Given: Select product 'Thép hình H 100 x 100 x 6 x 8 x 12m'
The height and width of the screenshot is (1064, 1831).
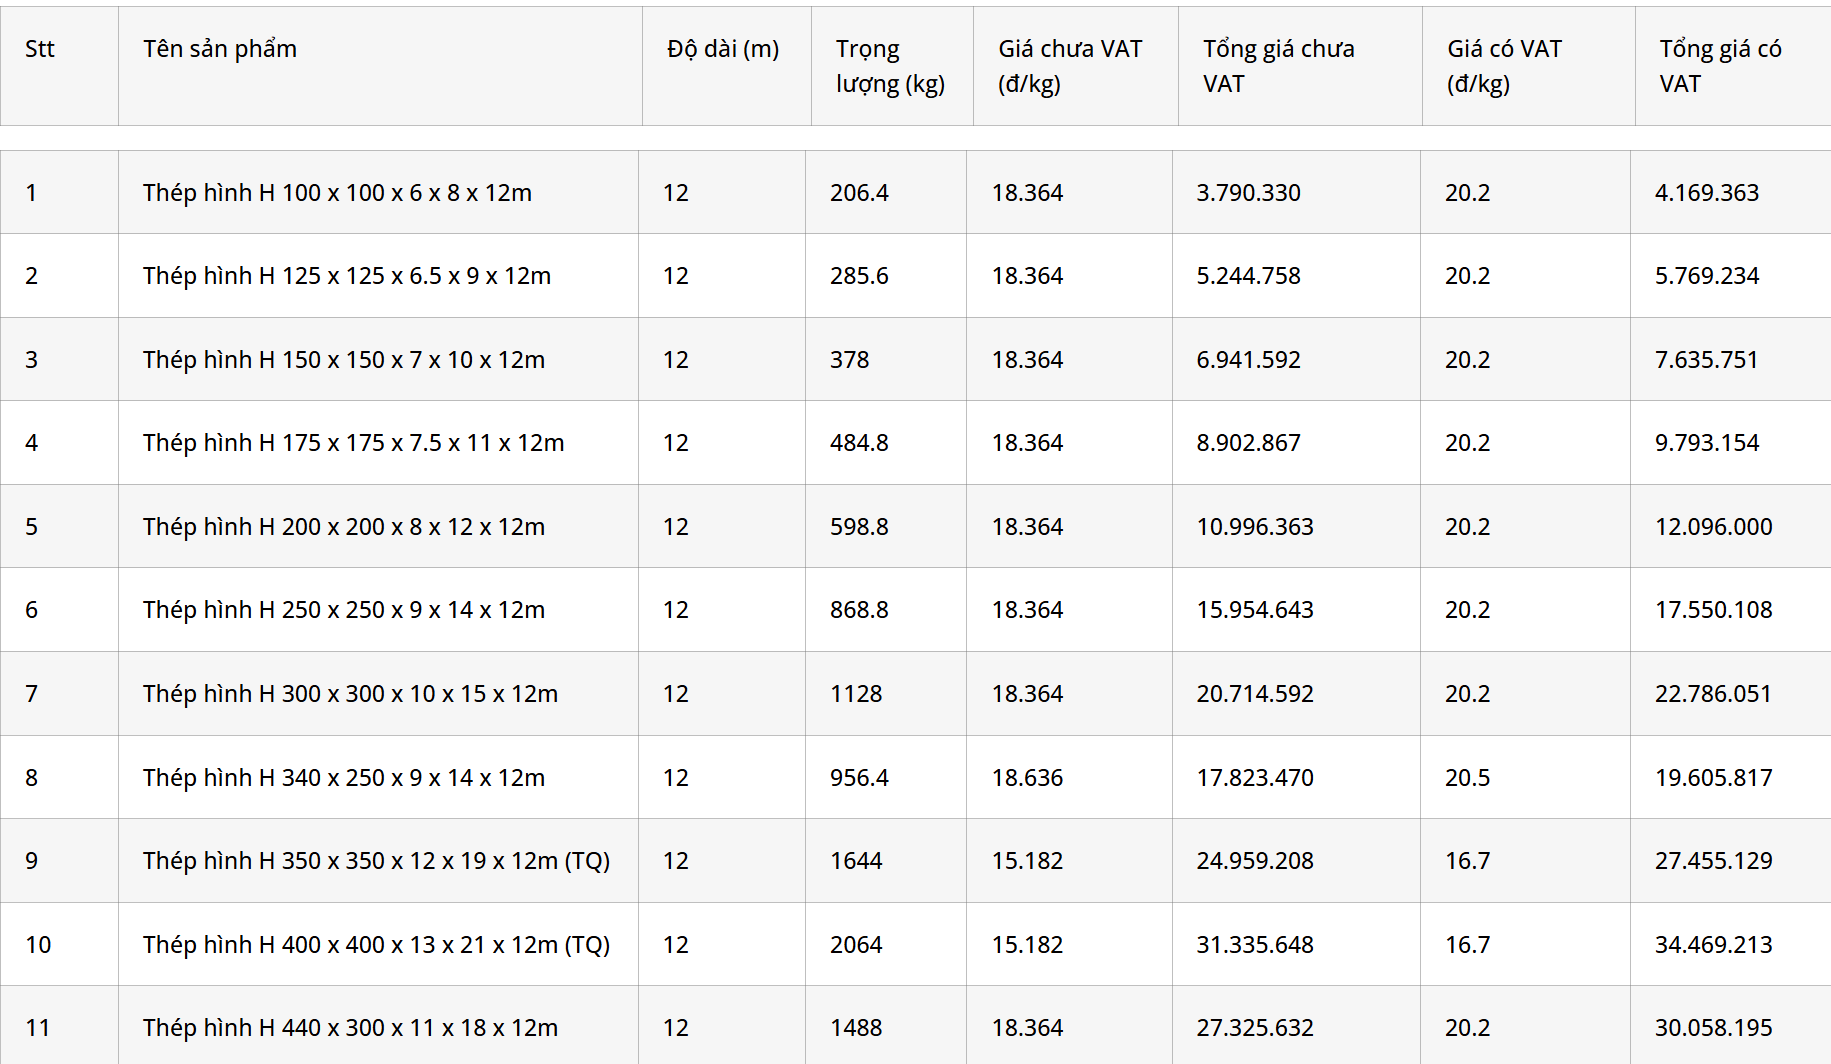Looking at the screenshot, I should click(337, 193).
